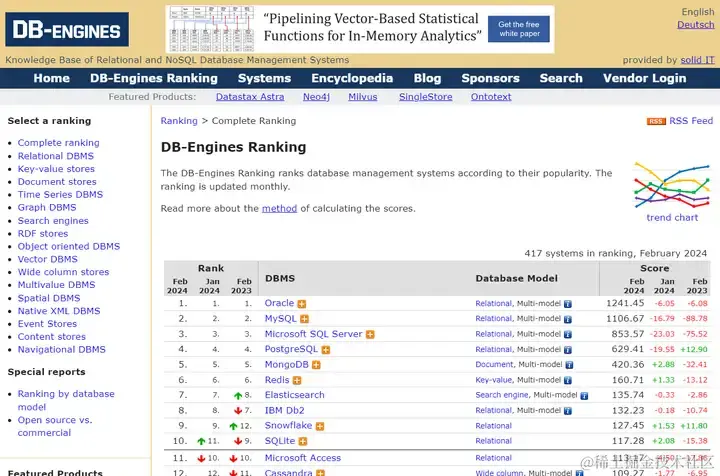Click the RSS Feed text link

click(691, 121)
